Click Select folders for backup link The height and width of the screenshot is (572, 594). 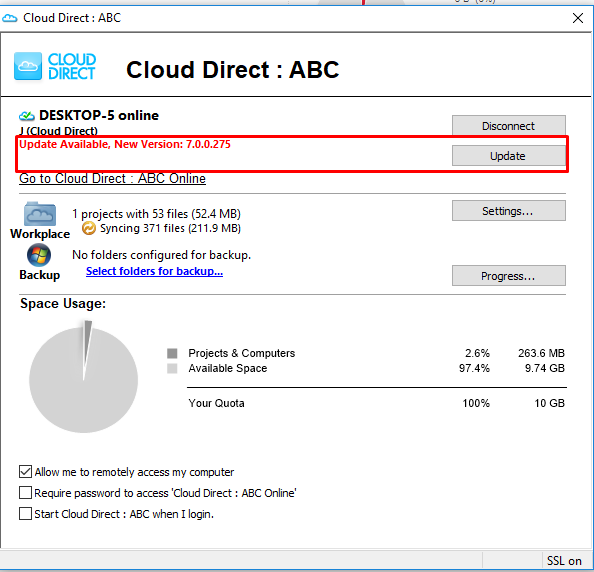pyautogui.click(x=154, y=271)
